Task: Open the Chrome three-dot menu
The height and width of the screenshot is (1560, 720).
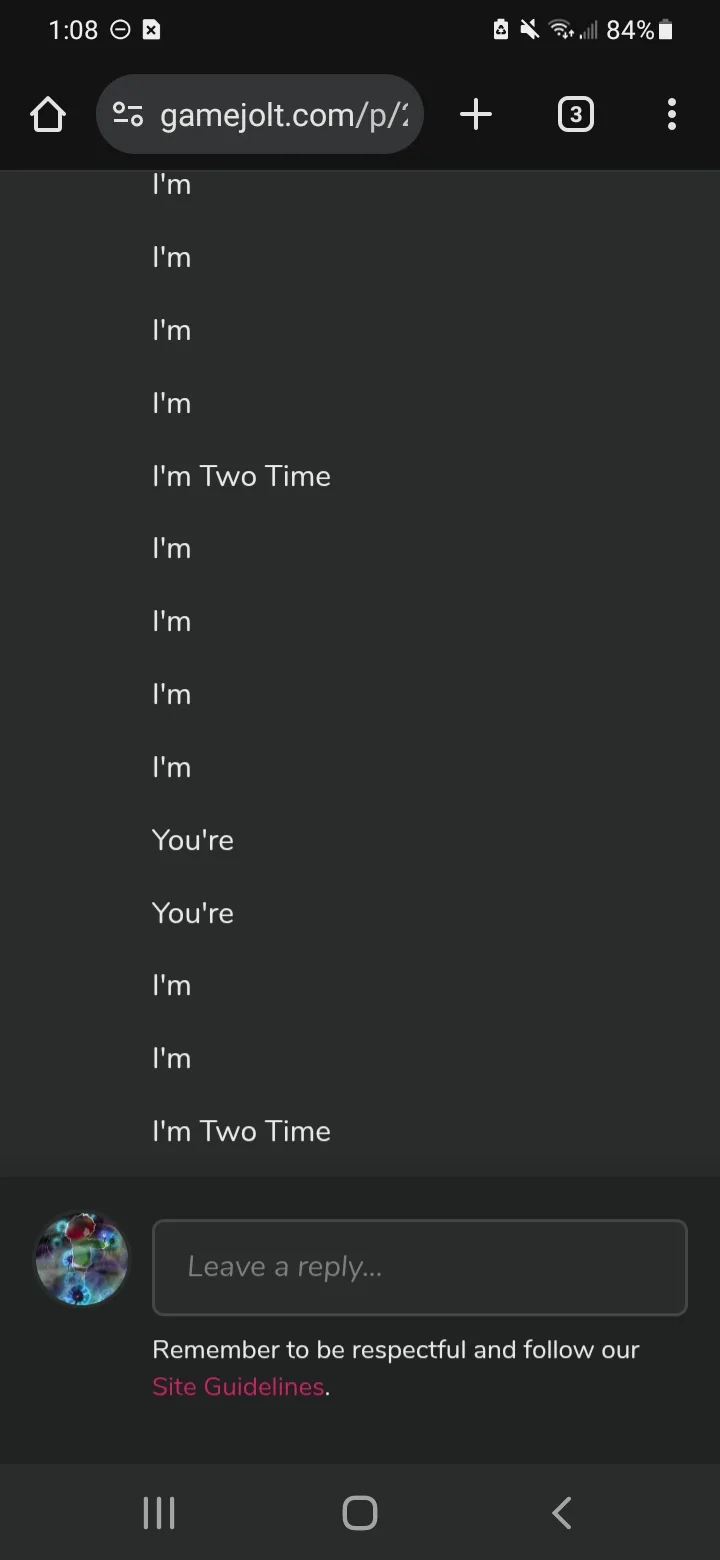Action: (x=671, y=115)
